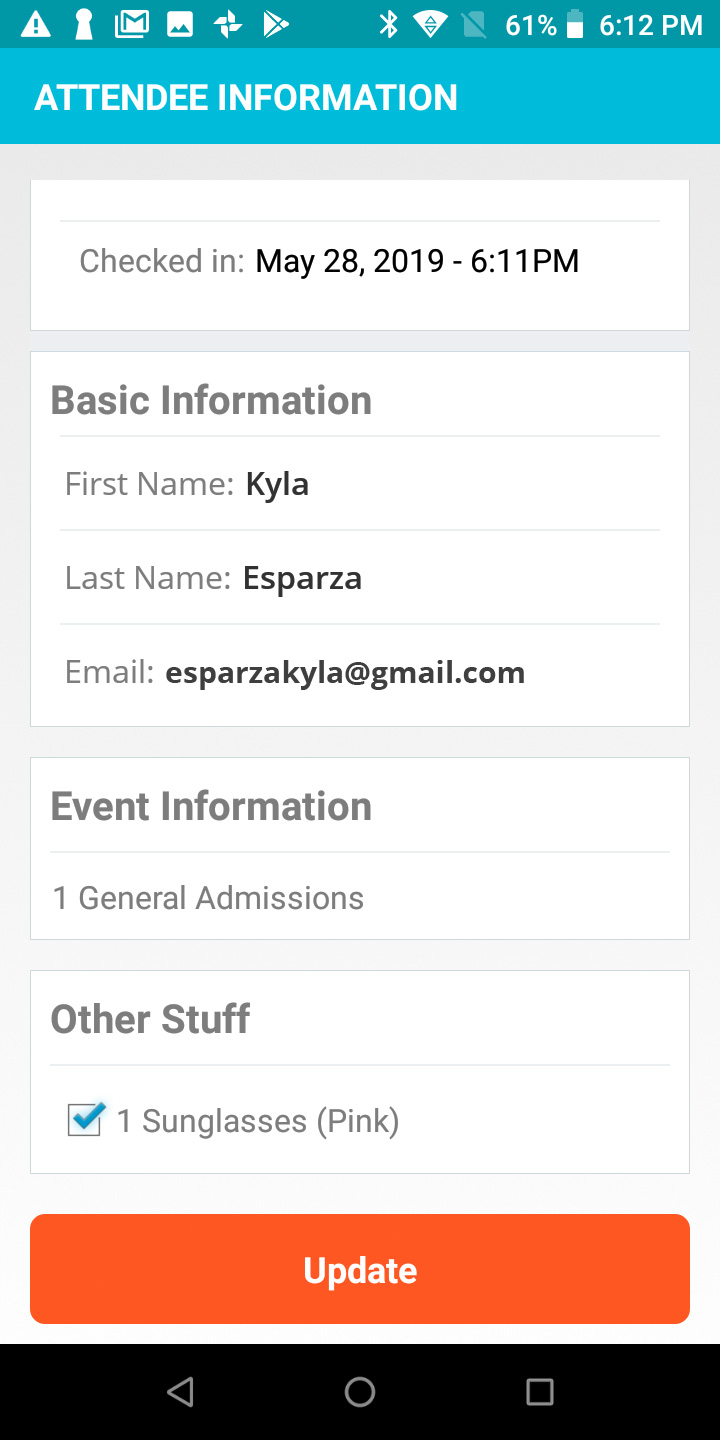
Task: Open recent apps with the square button
Action: pyautogui.click(x=540, y=1391)
